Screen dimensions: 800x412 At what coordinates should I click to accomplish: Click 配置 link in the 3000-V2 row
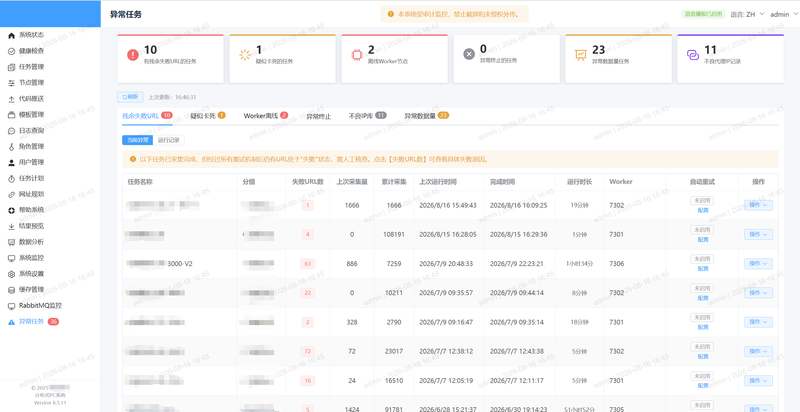[703, 269]
